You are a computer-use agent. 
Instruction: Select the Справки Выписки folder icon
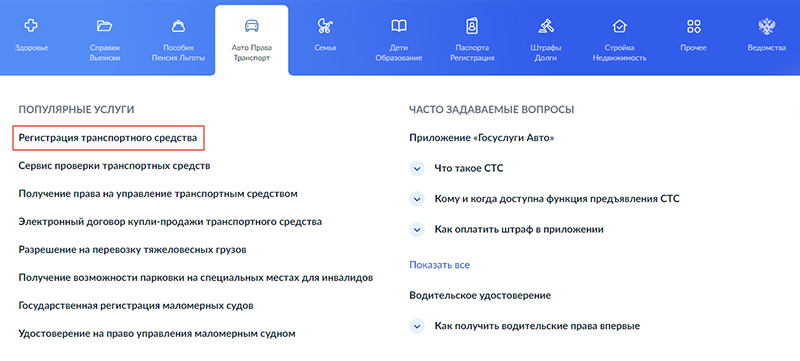tap(105, 25)
